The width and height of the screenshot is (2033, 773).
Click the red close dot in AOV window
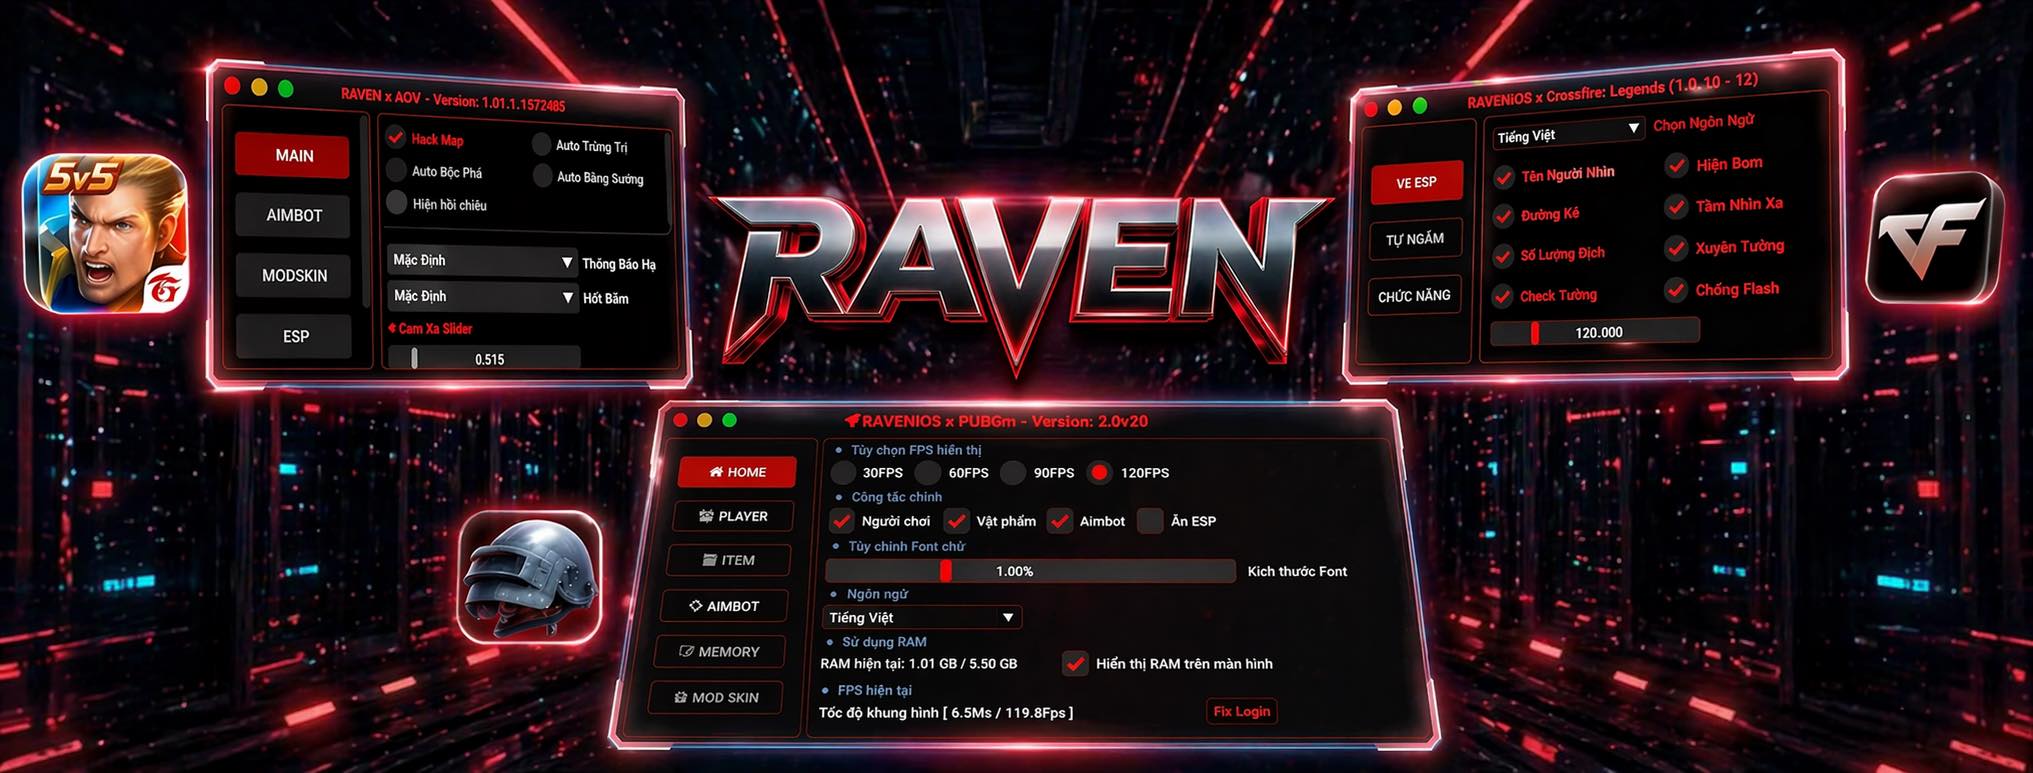pyautogui.click(x=233, y=86)
